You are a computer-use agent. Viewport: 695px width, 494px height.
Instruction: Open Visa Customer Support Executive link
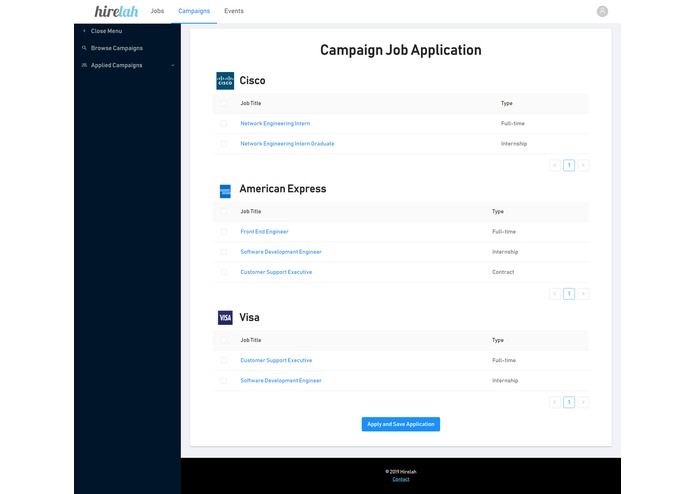(x=276, y=360)
